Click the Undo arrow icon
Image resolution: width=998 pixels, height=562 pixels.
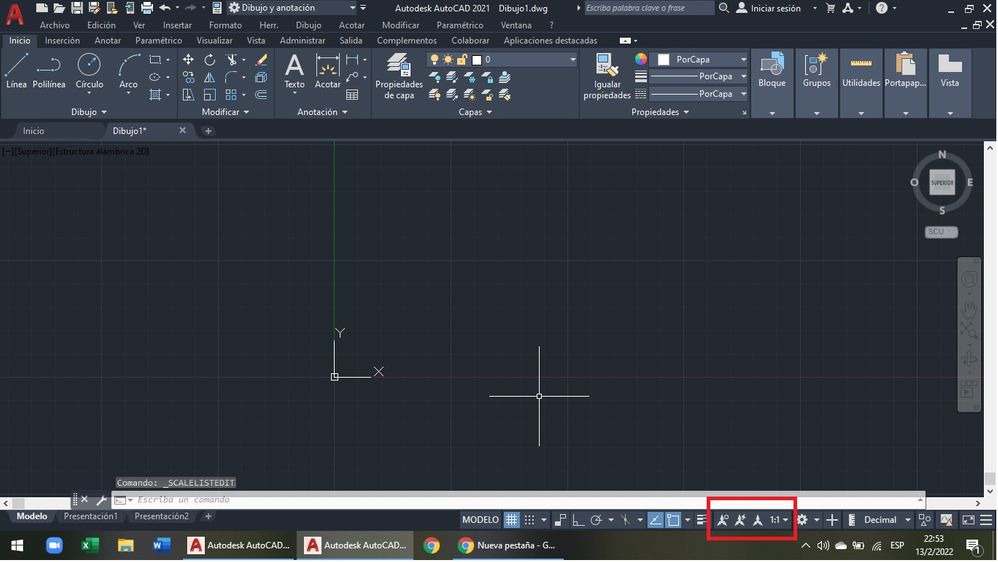[x=165, y=8]
